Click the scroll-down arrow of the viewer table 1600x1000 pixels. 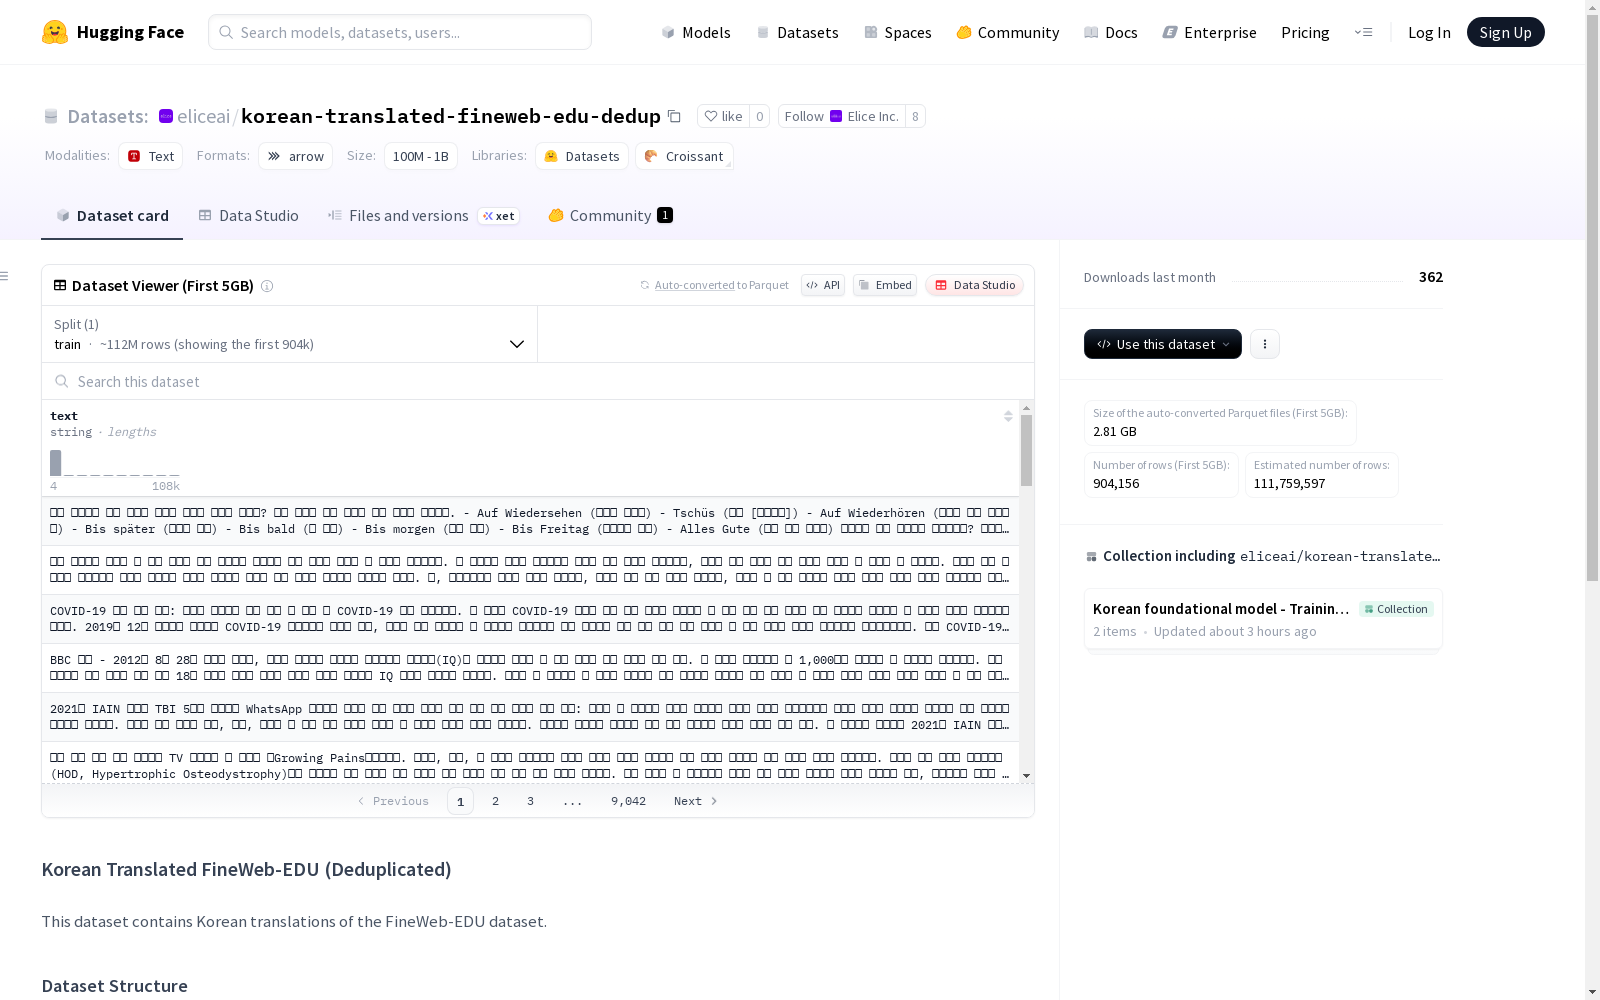click(1026, 776)
